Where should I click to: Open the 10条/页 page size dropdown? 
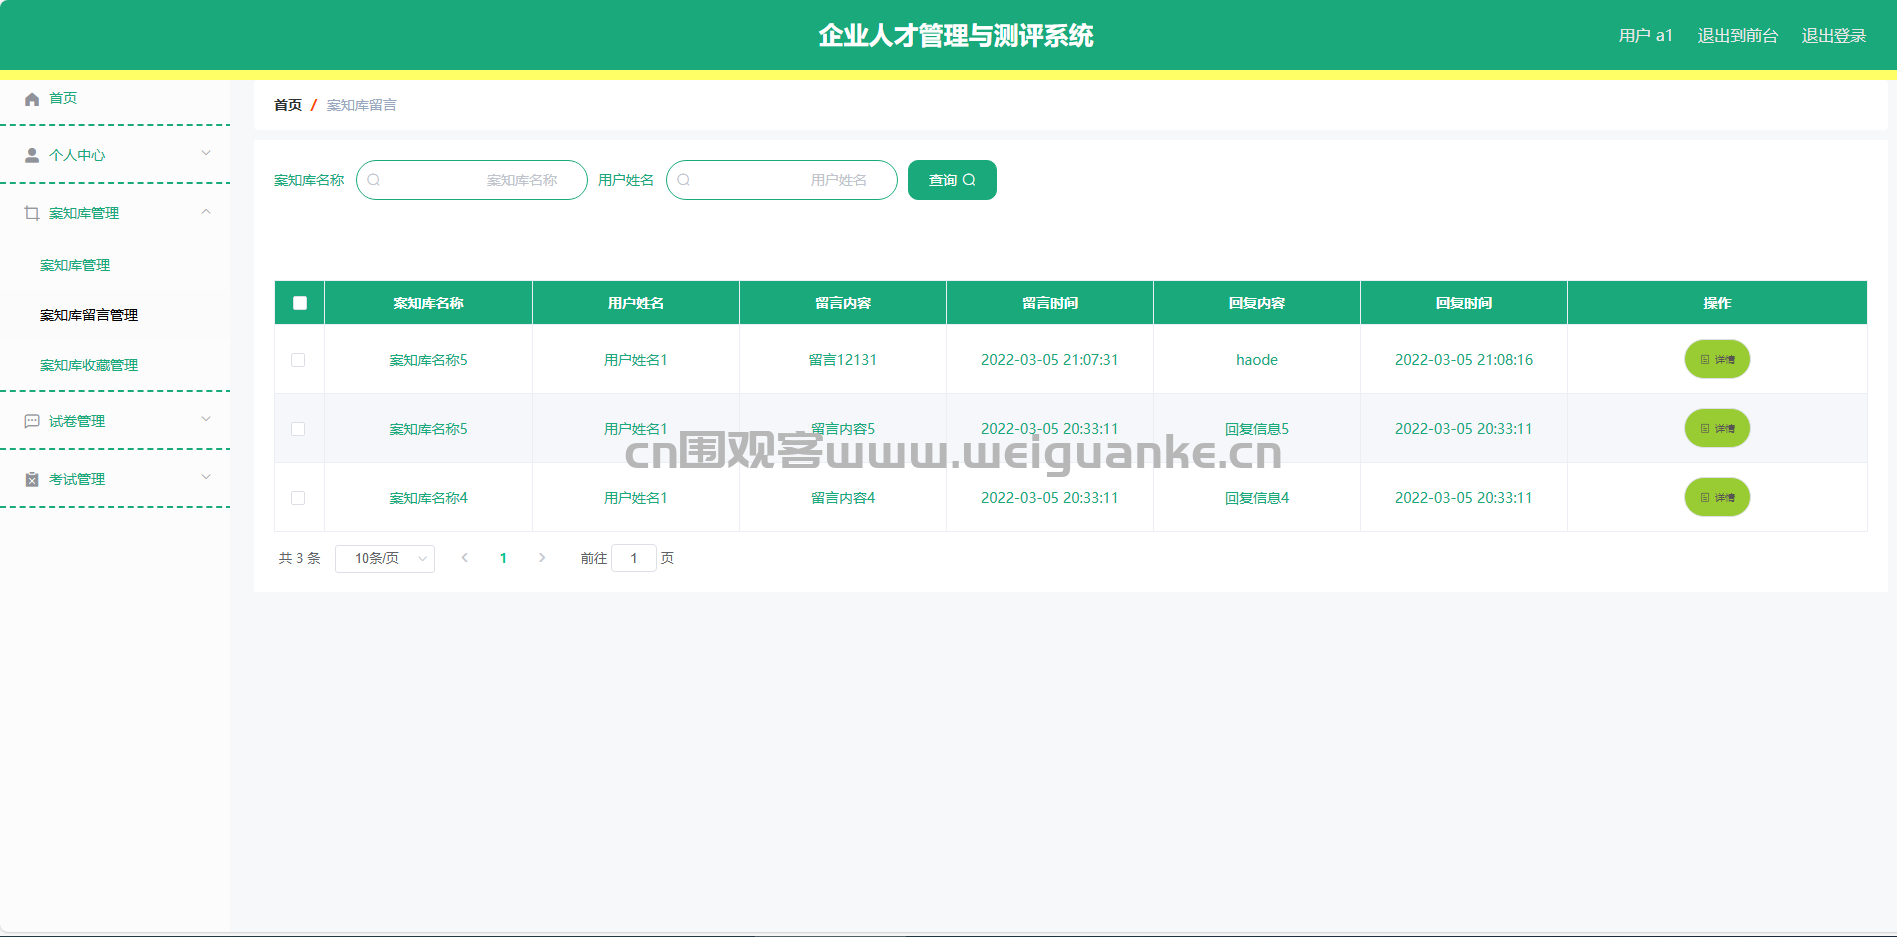coord(385,558)
